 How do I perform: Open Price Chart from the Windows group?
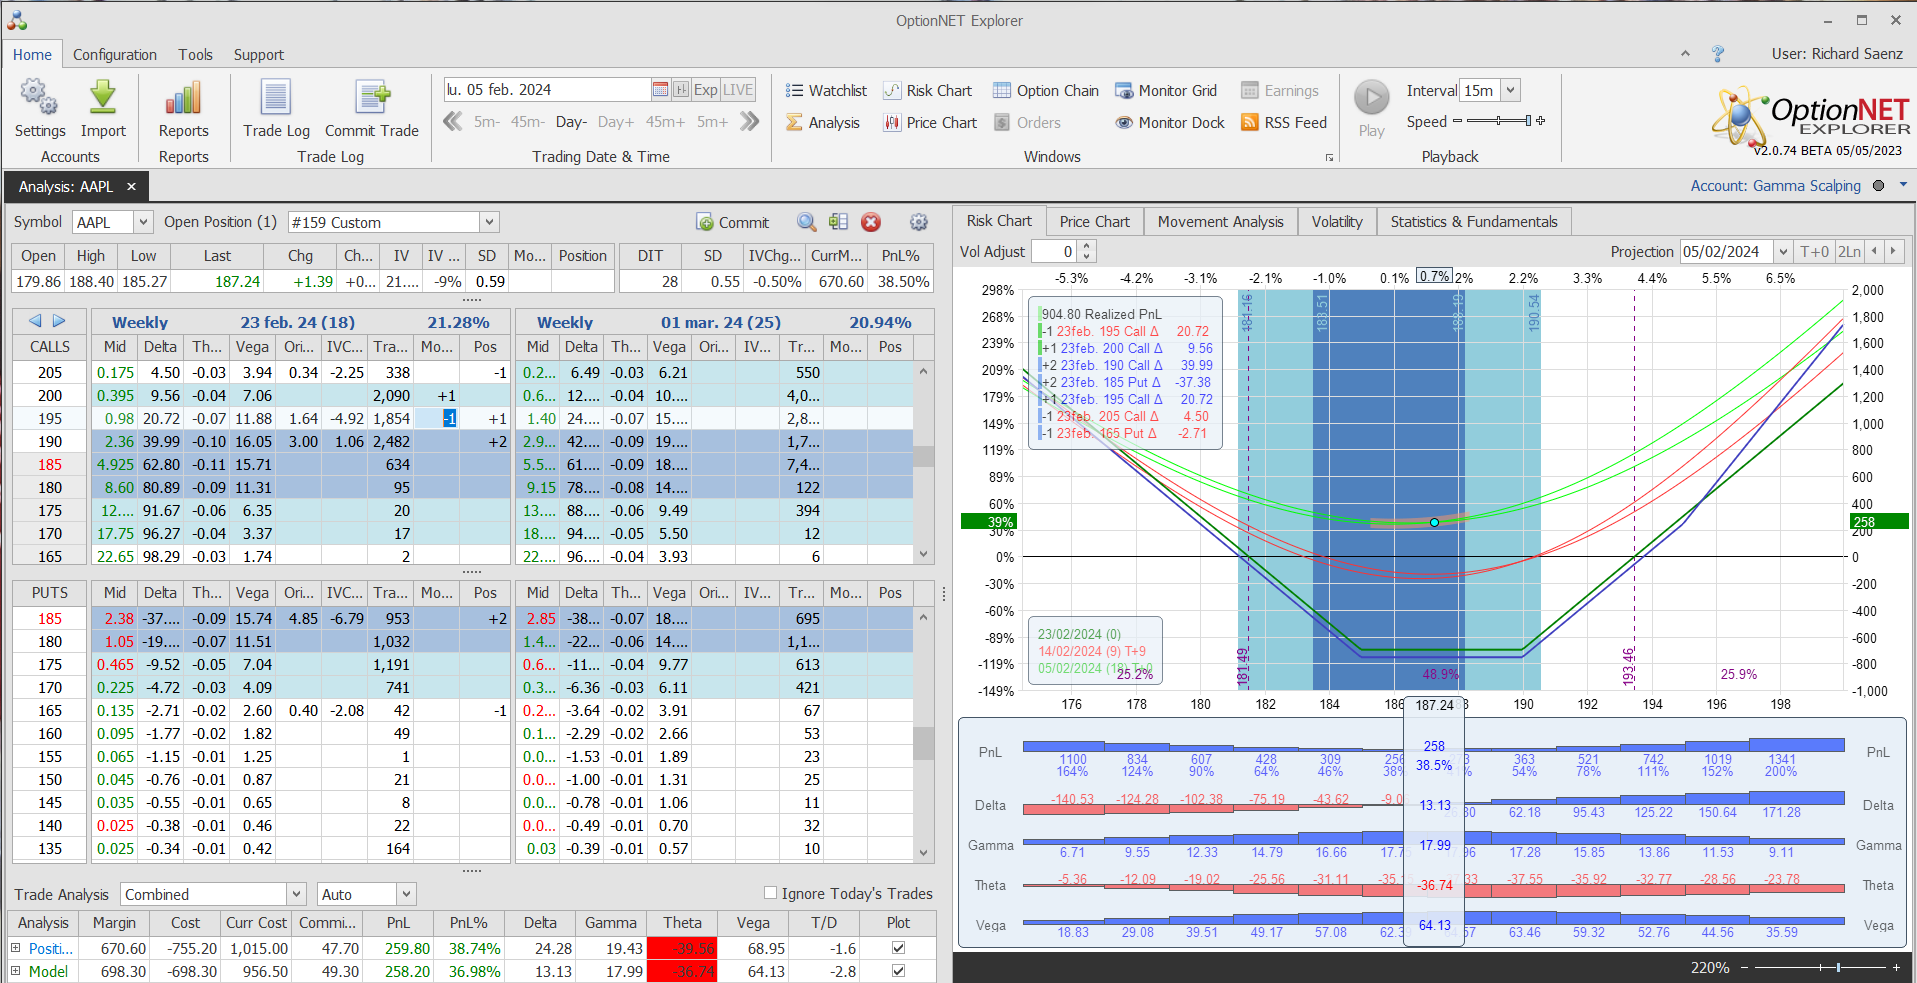[930, 122]
